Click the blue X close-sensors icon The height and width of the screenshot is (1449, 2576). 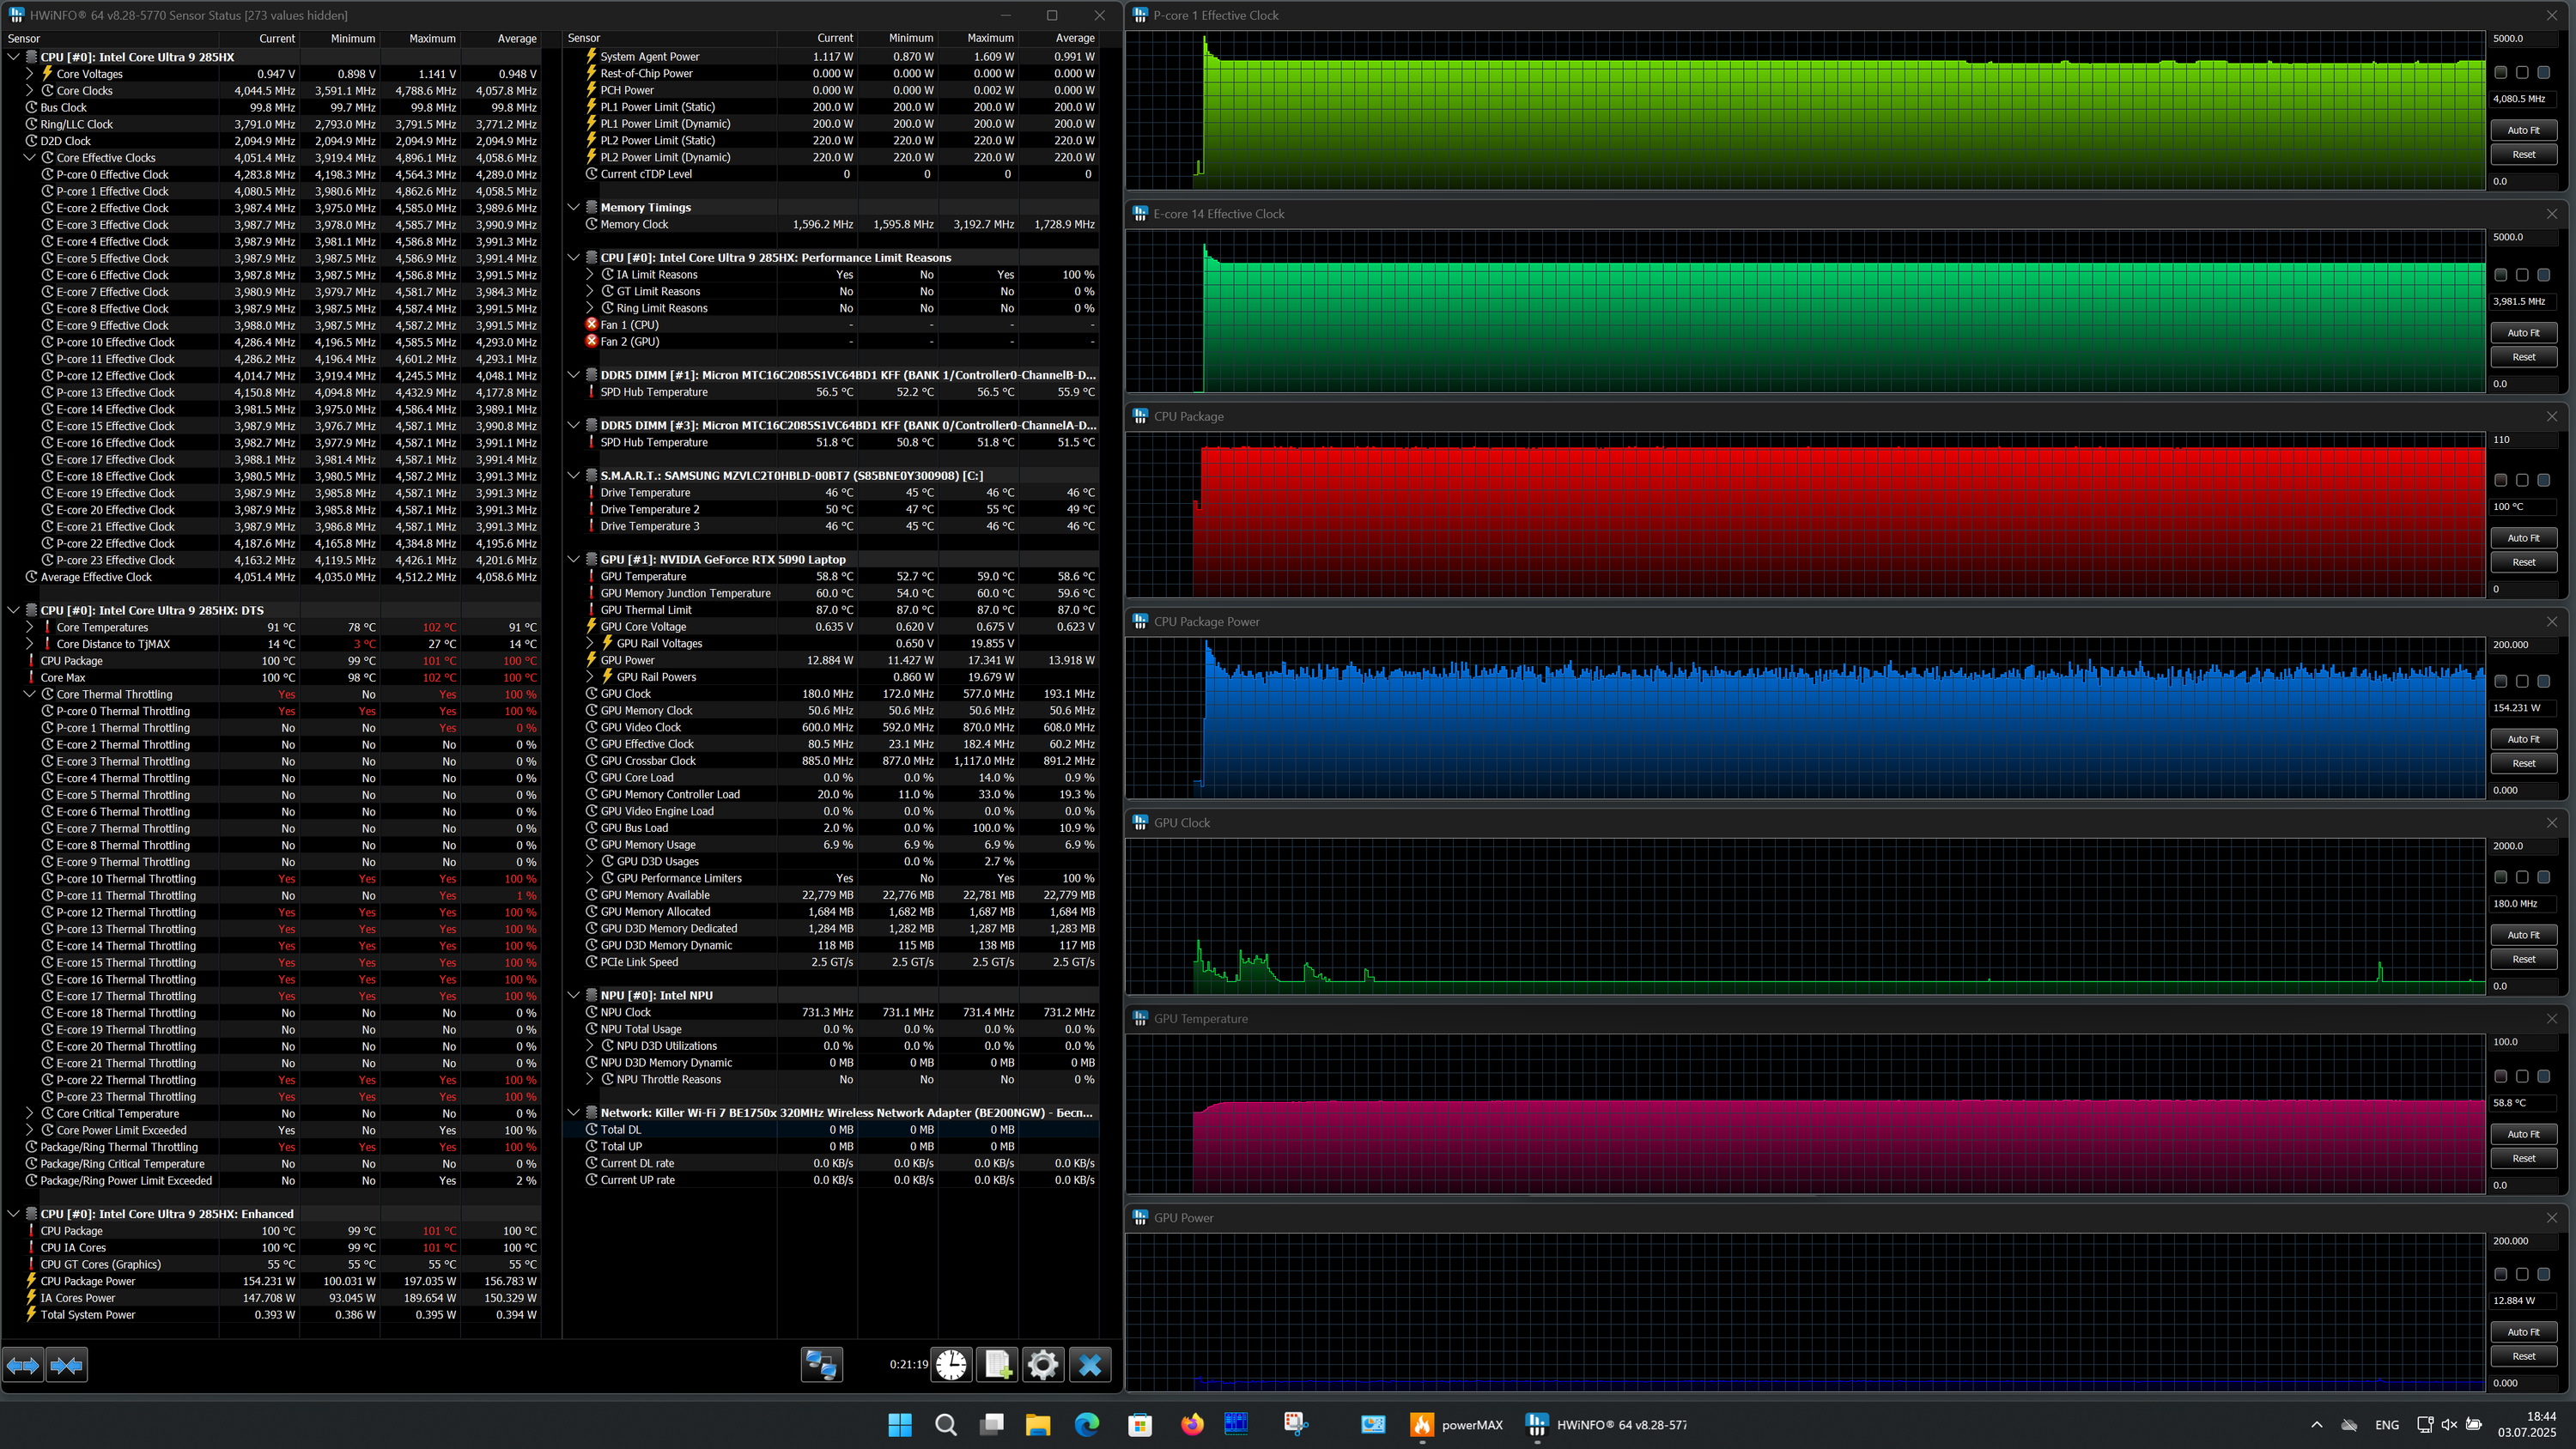pos(1090,1364)
